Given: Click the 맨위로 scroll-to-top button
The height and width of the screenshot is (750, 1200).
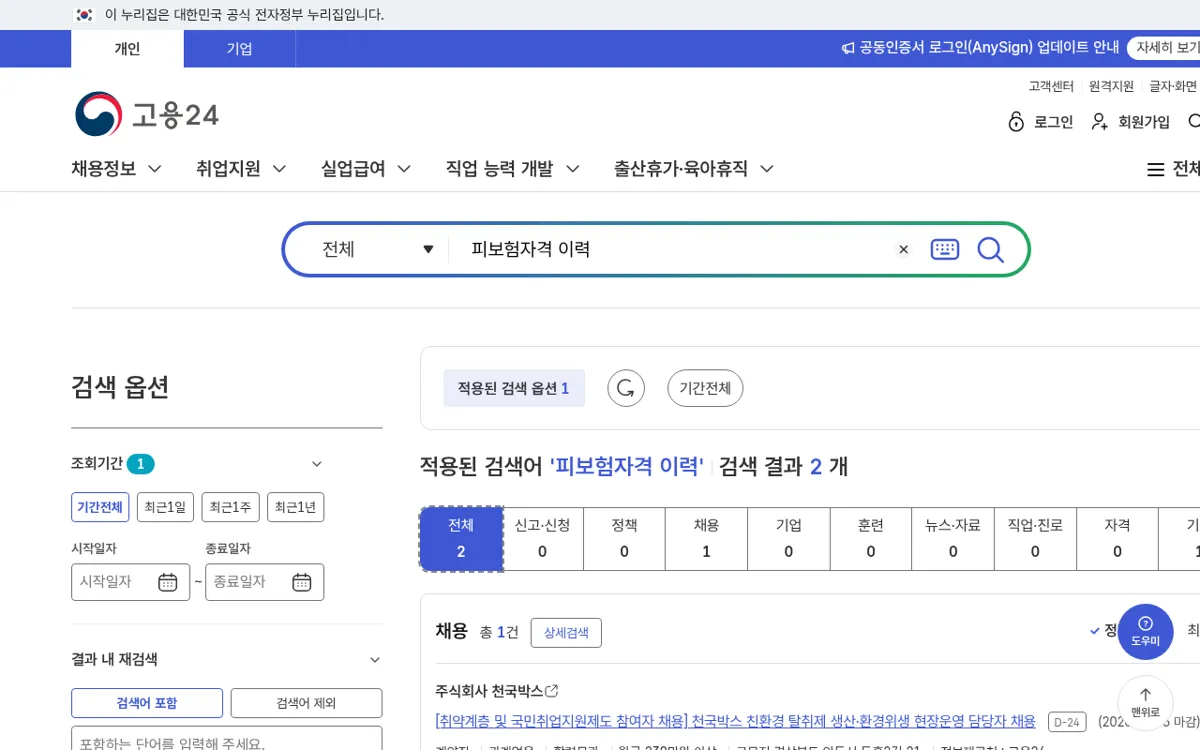Looking at the screenshot, I should (1145, 703).
